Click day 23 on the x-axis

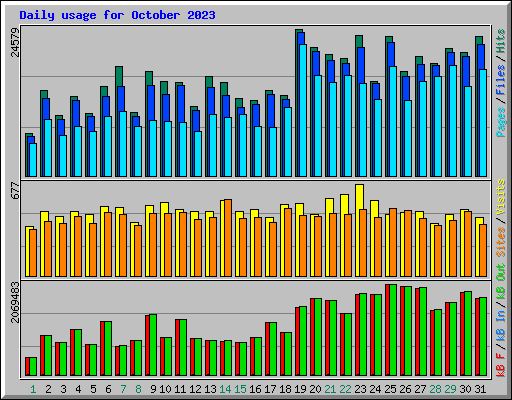[360, 389]
